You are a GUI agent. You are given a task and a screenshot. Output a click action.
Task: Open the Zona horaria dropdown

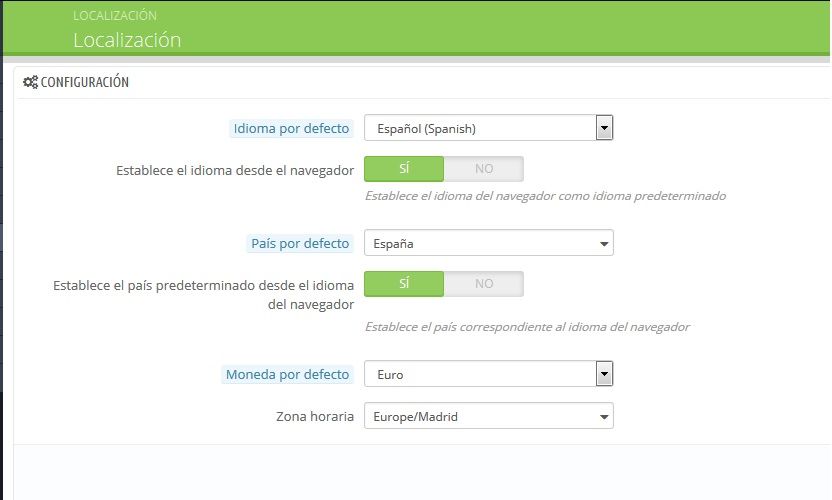[488, 416]
